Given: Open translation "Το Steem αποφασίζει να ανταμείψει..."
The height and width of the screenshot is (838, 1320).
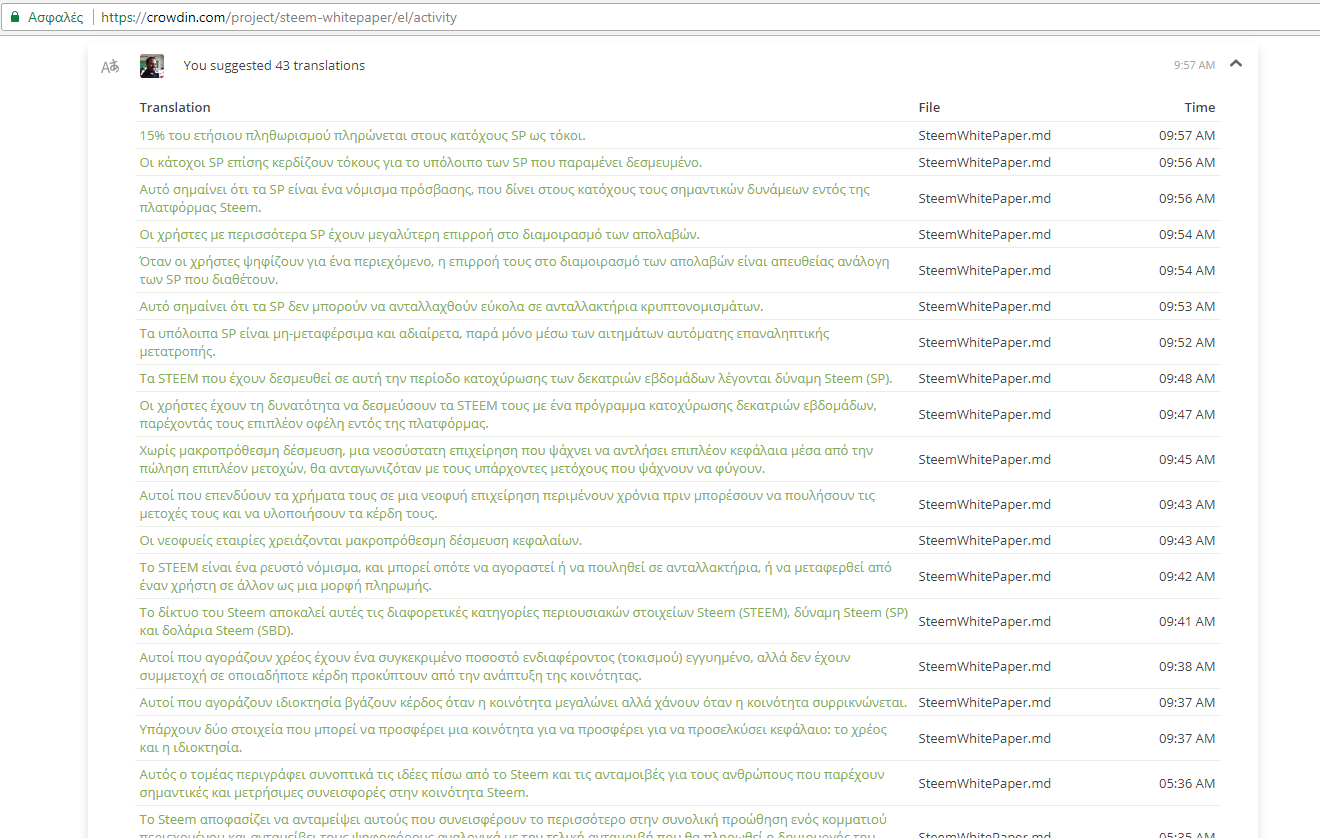Looking at the screenshot, I should (513, 826).
